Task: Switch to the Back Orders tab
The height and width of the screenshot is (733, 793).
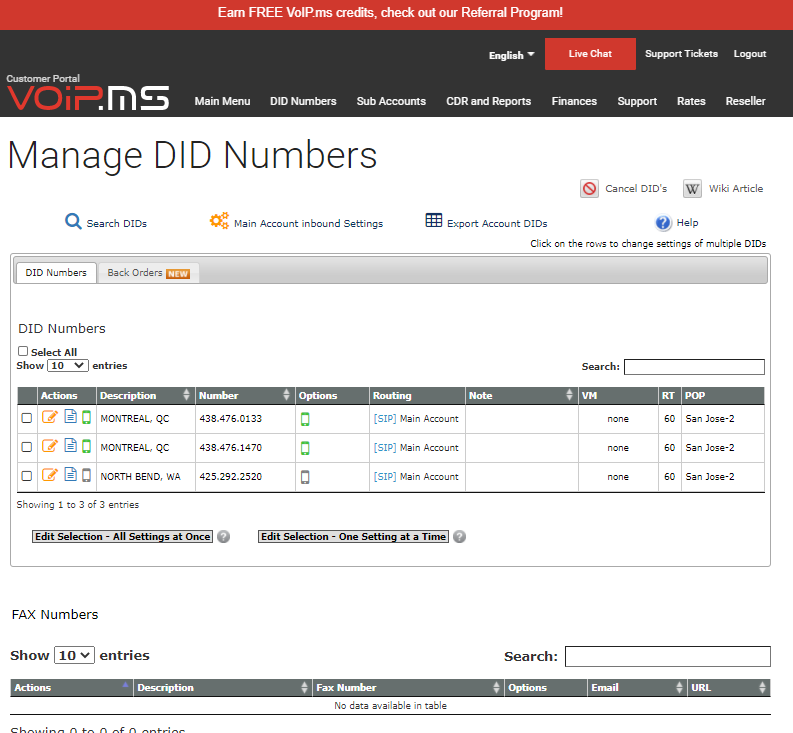Action: click(147, 273)
